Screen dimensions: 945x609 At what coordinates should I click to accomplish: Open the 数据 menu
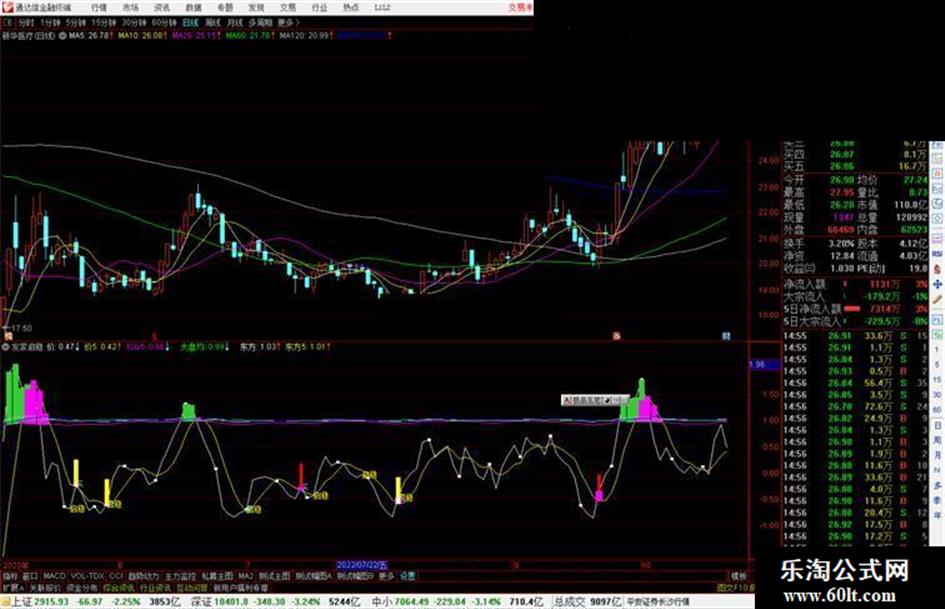(x=193, y=8)
